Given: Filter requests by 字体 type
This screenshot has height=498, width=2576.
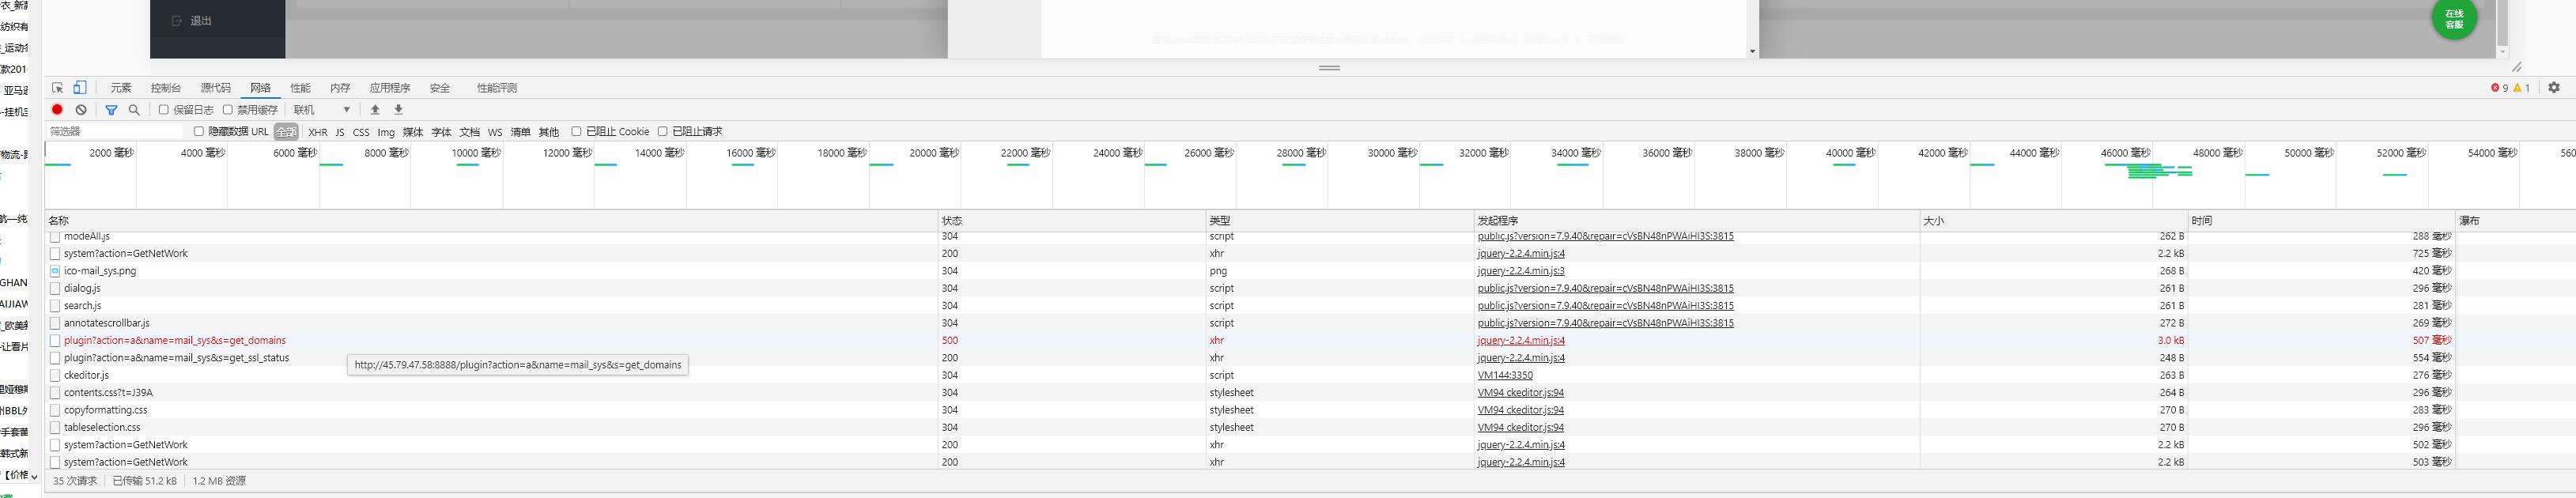Looking at the screenshot, I should (441, 132).
